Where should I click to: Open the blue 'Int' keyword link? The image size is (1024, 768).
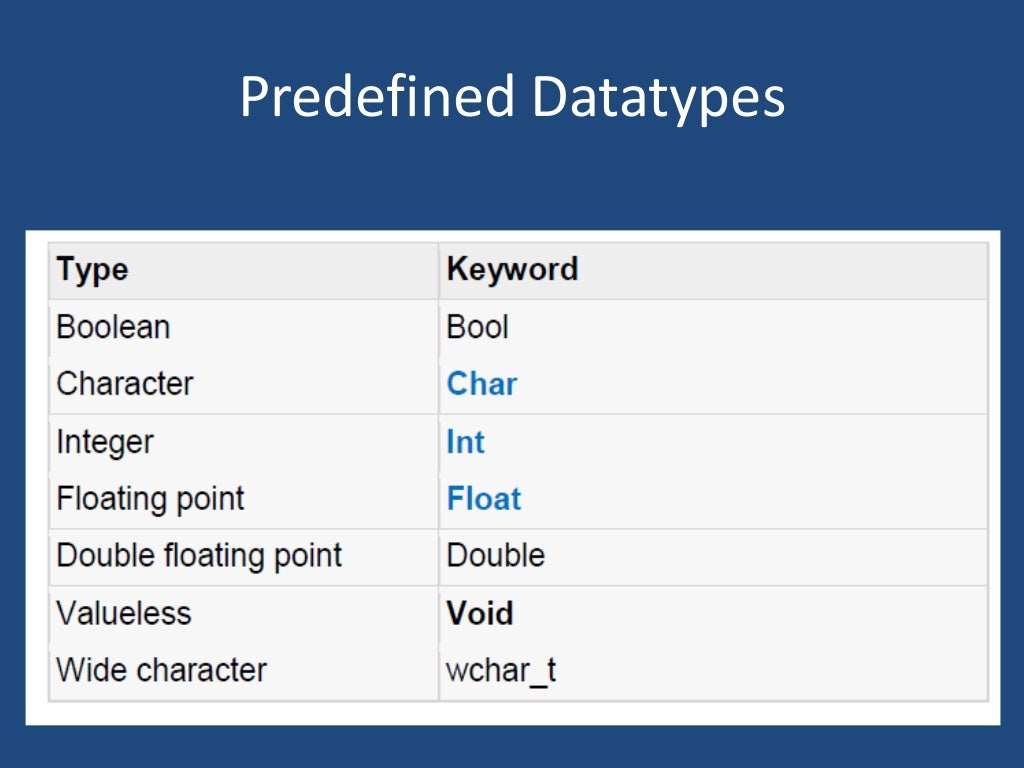tap(465, 442)
